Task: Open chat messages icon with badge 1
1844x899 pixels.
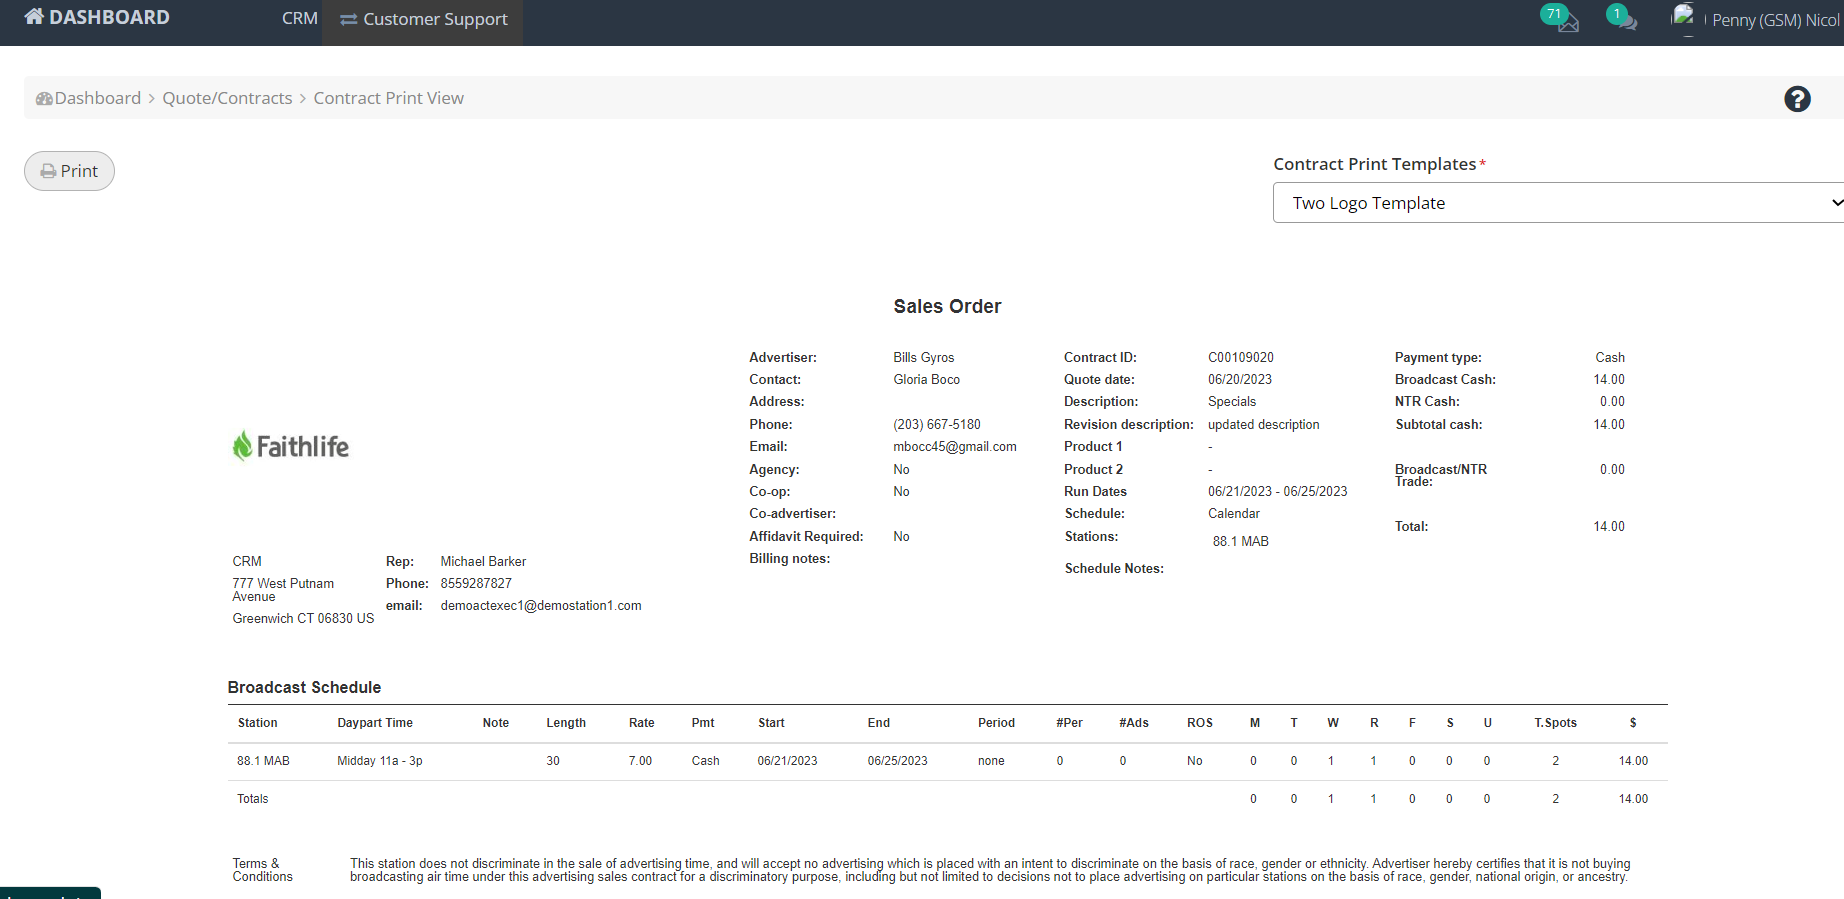Action: tap(1622, 18)
